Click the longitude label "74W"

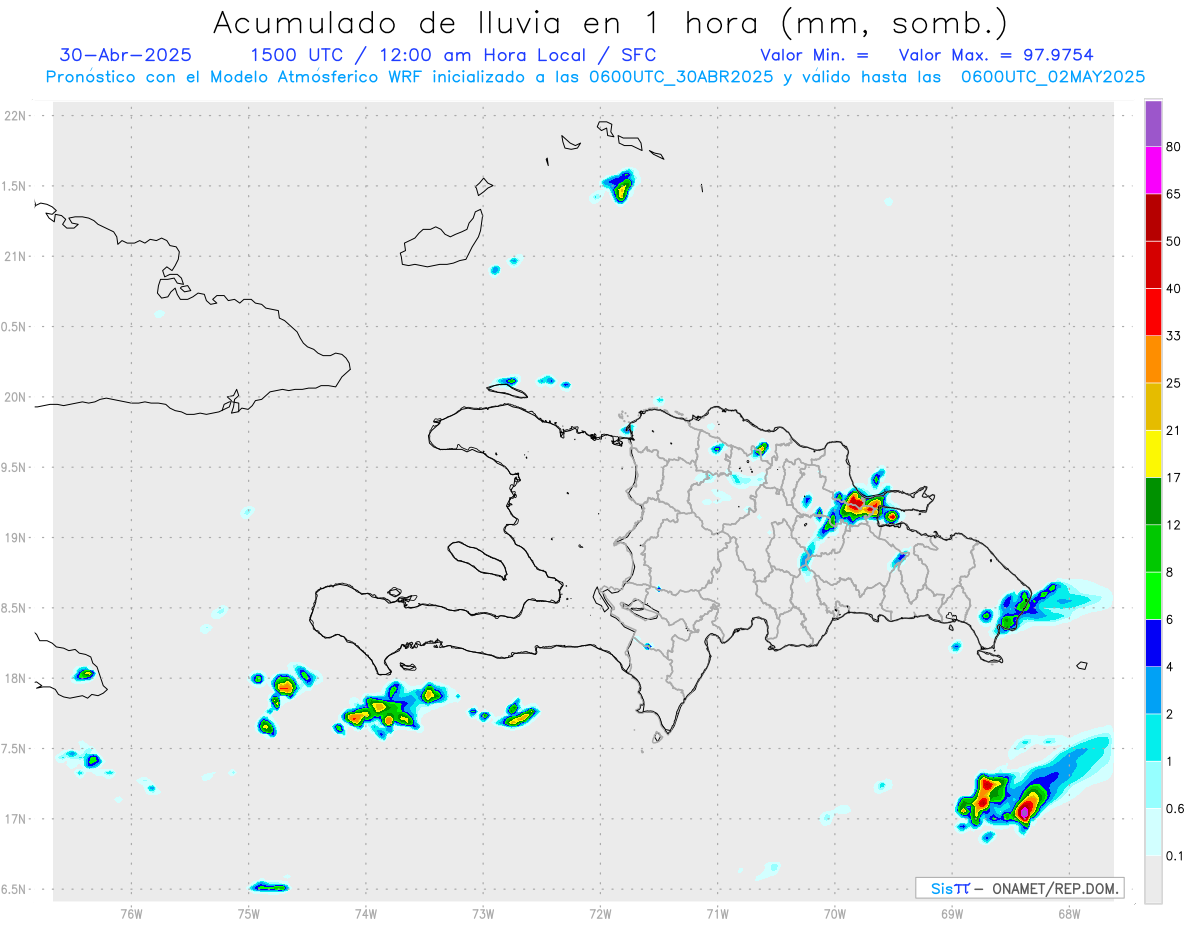[365, 912]
